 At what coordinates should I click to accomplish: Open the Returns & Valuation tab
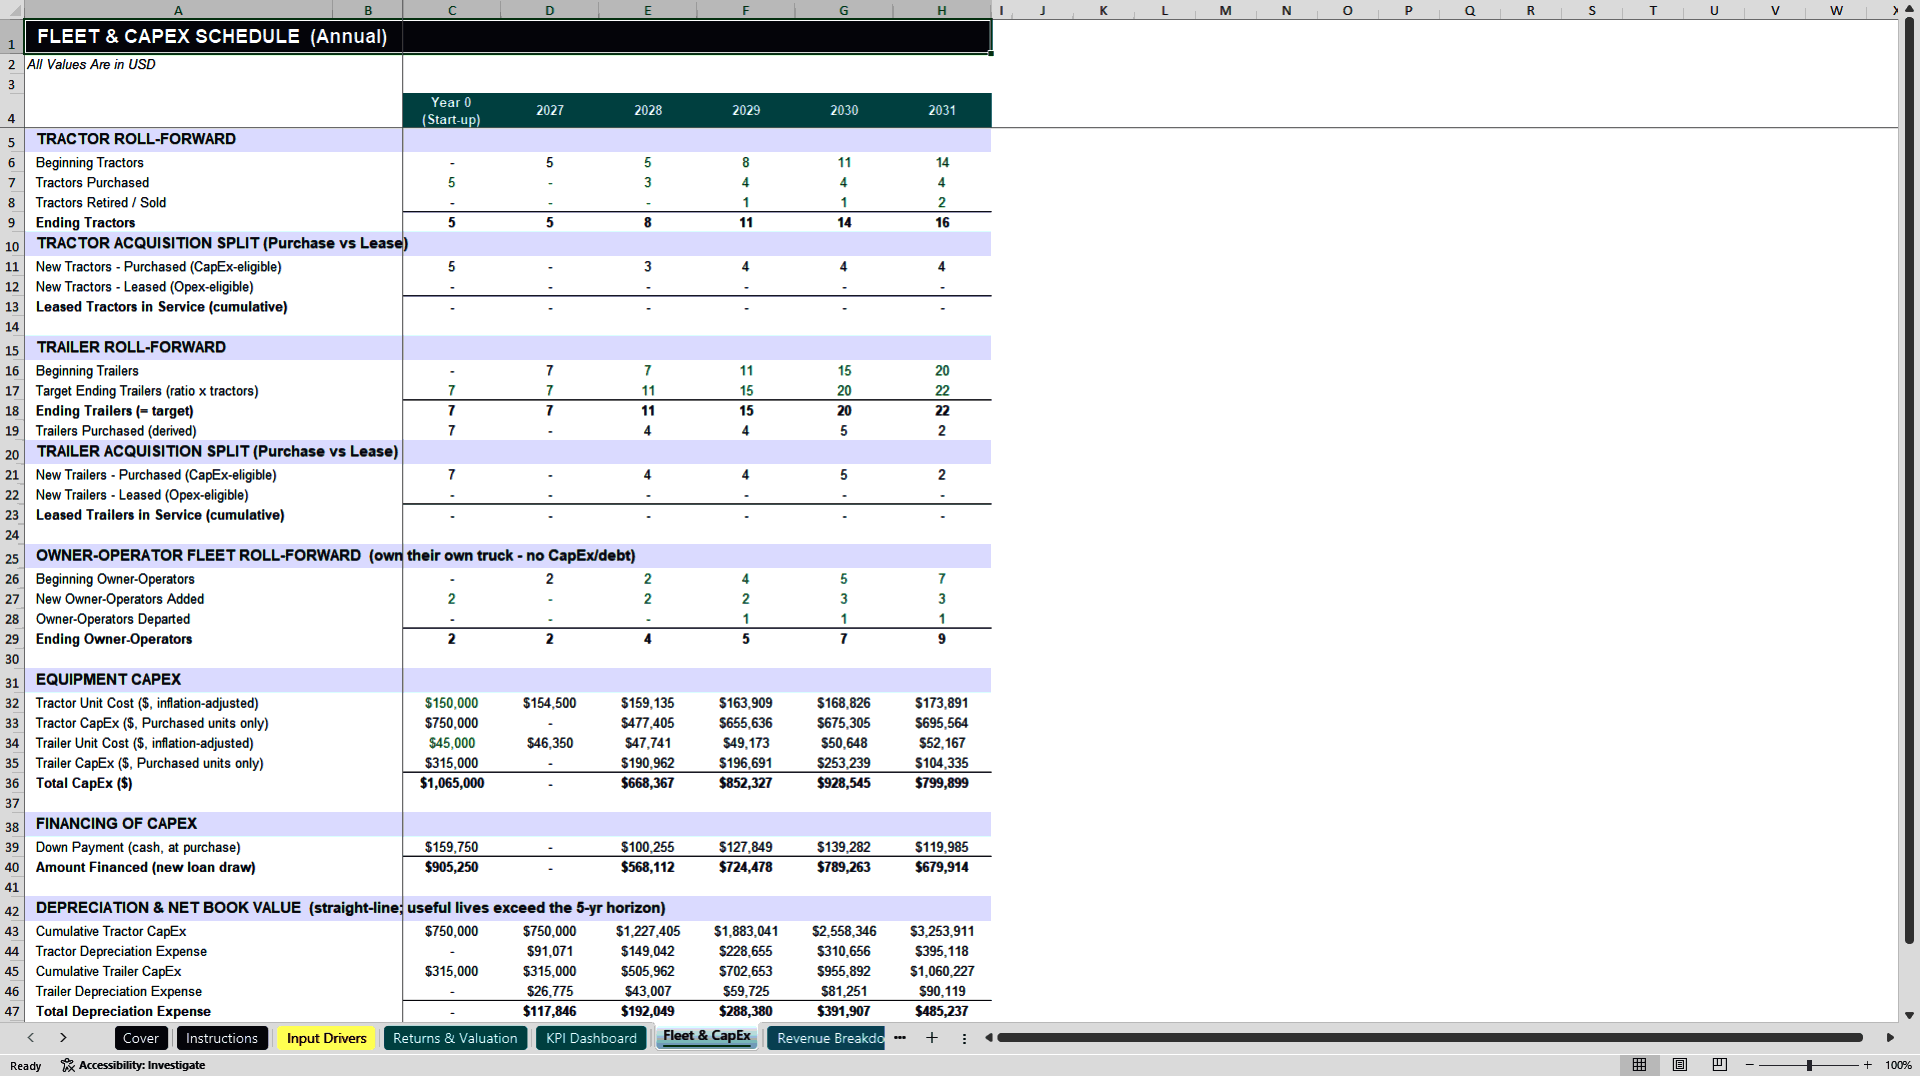pos(455,1038)
